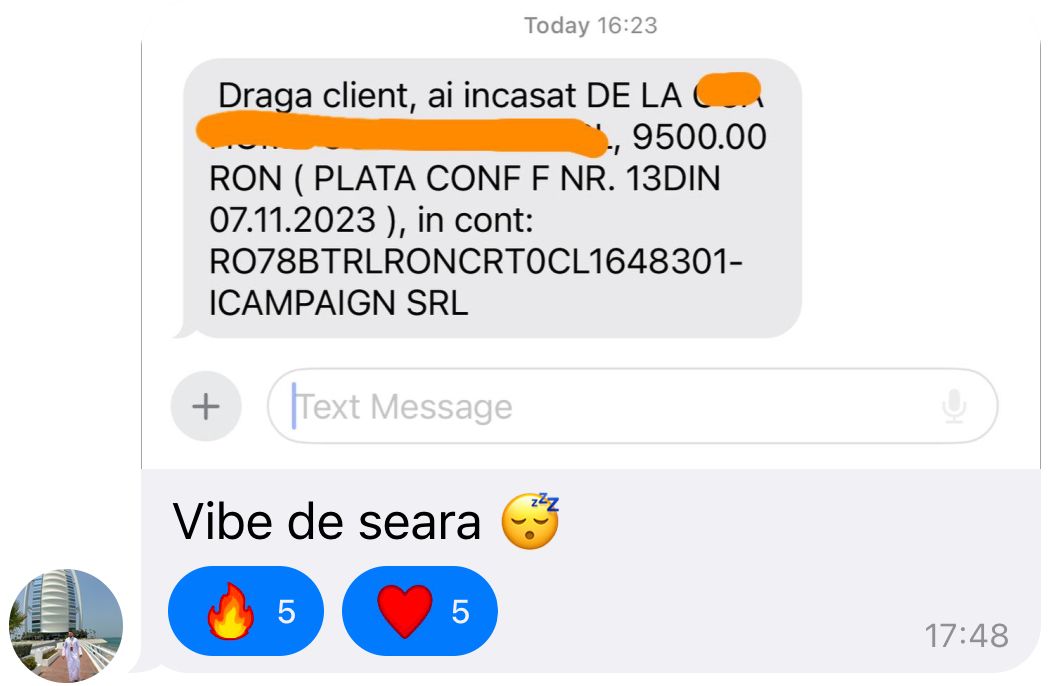Select the Vibe de seara caption
Viewport: 1060px width, 686px height.
[x=327, y=522]
